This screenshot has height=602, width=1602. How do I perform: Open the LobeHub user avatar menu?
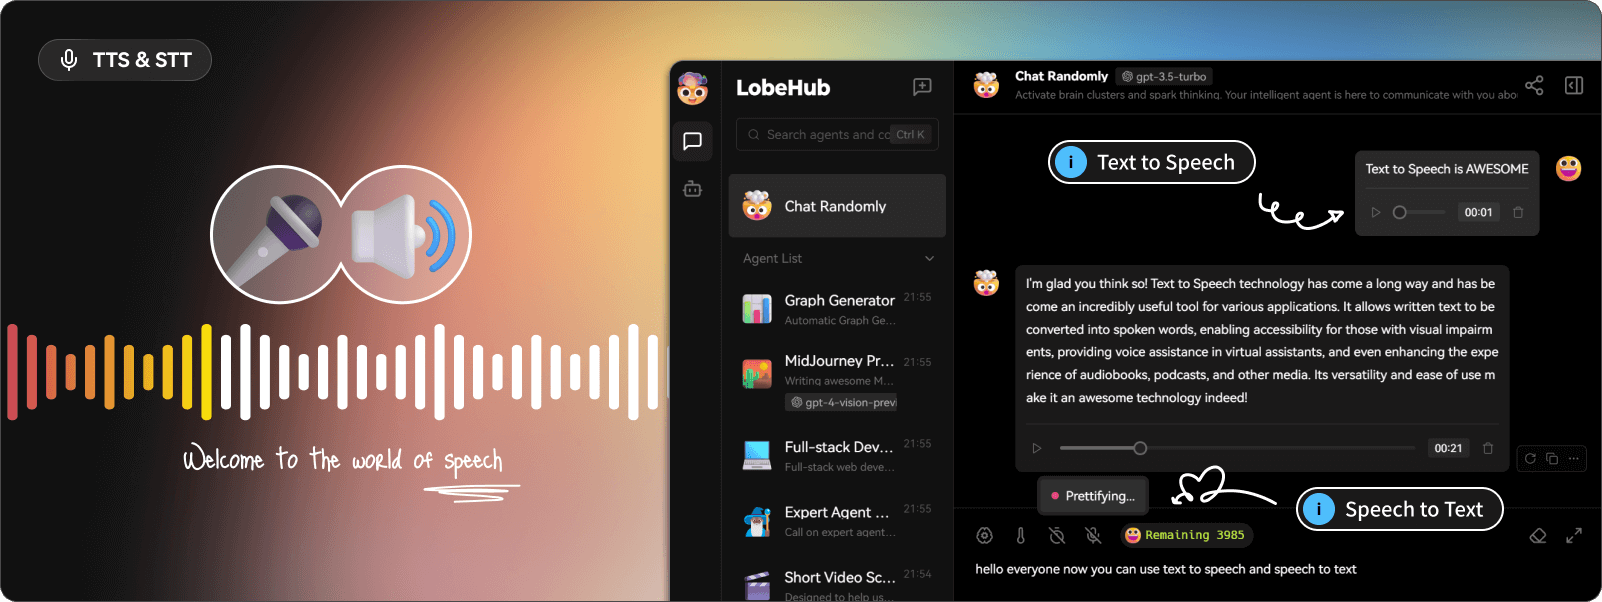click(692, 88)
